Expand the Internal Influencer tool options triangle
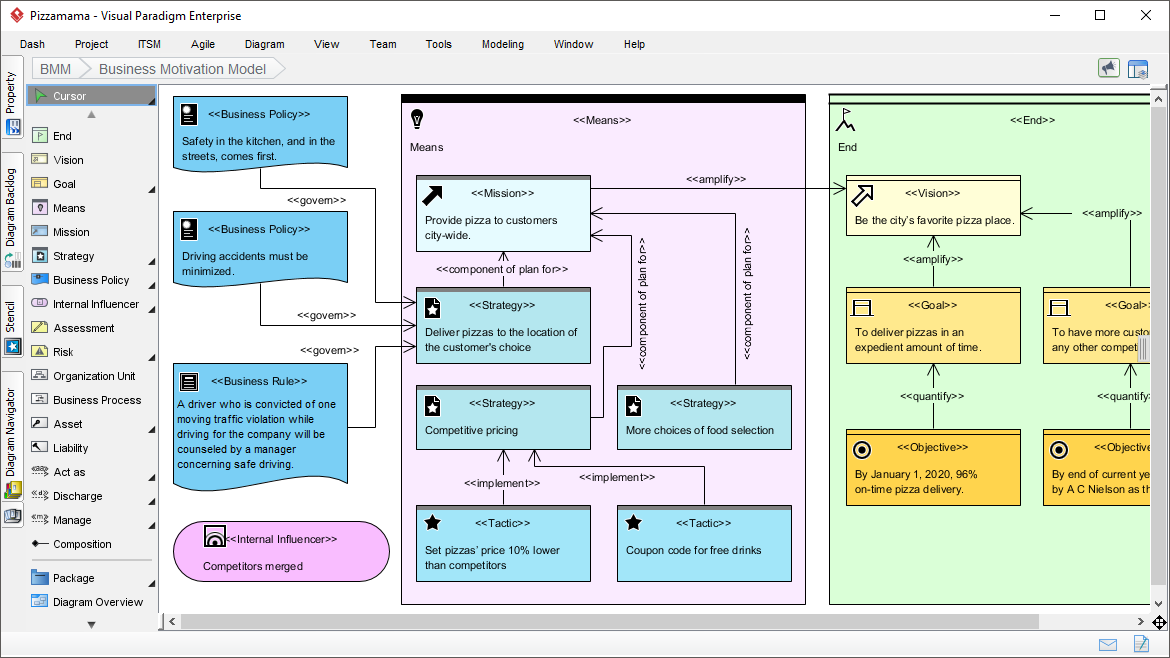Image resolution: width=1170 pixels, height=658 pixels. tap(151, 310)
